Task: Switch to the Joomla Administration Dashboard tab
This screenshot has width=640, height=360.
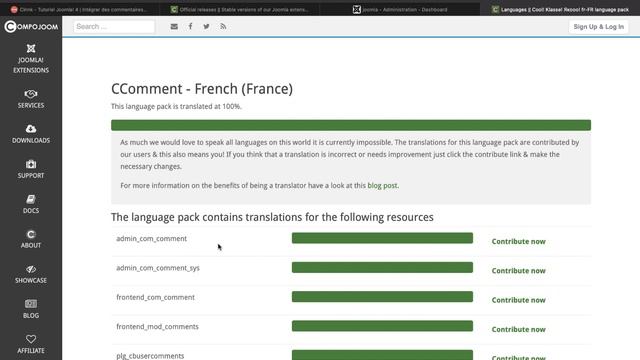Action: point(400,9)
